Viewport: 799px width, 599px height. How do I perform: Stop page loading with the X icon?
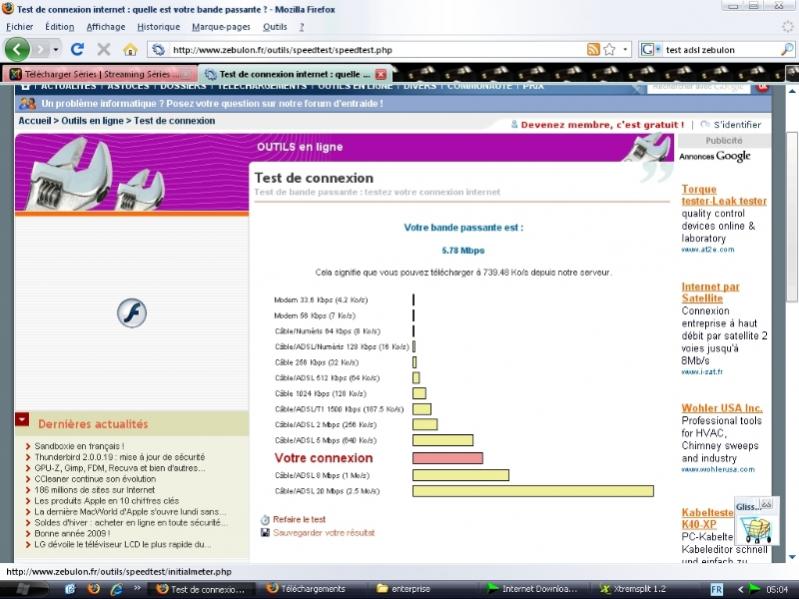pyautogui.click(x=103, y=49)
